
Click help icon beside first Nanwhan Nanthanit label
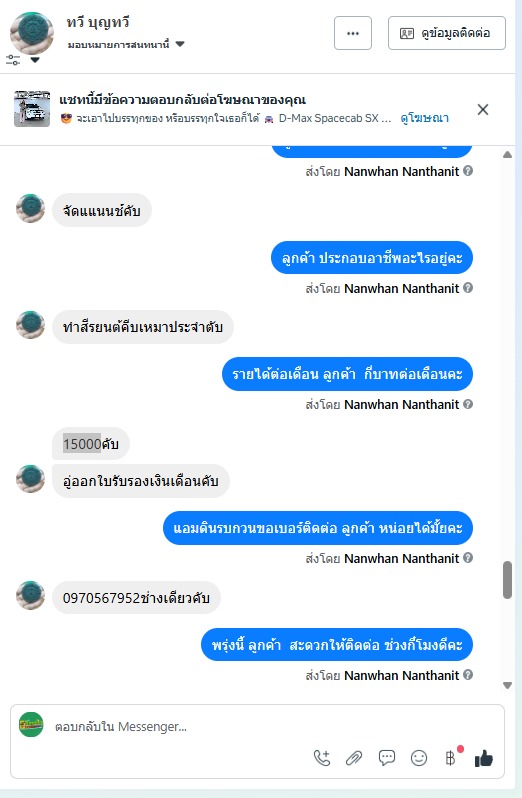coord(468,171)
